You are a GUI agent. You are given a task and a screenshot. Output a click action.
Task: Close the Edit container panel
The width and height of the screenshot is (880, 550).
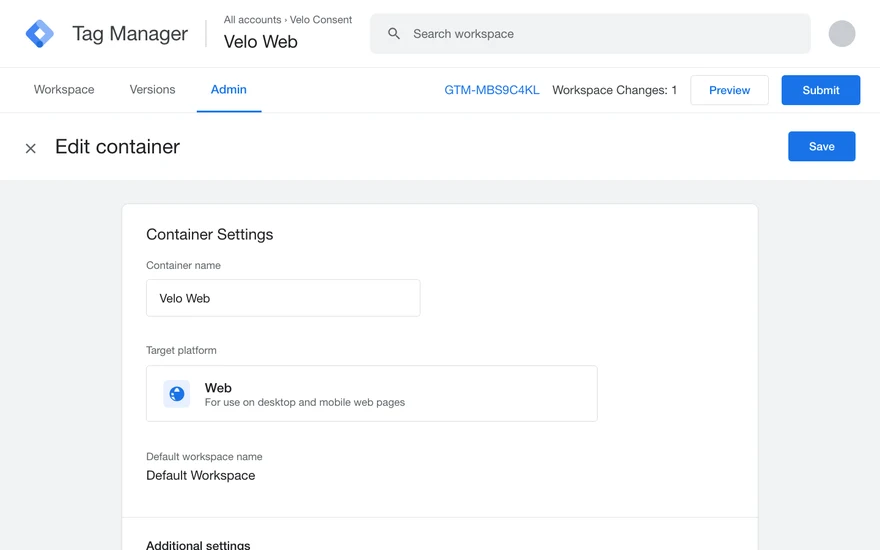click(x=31, y=148)
